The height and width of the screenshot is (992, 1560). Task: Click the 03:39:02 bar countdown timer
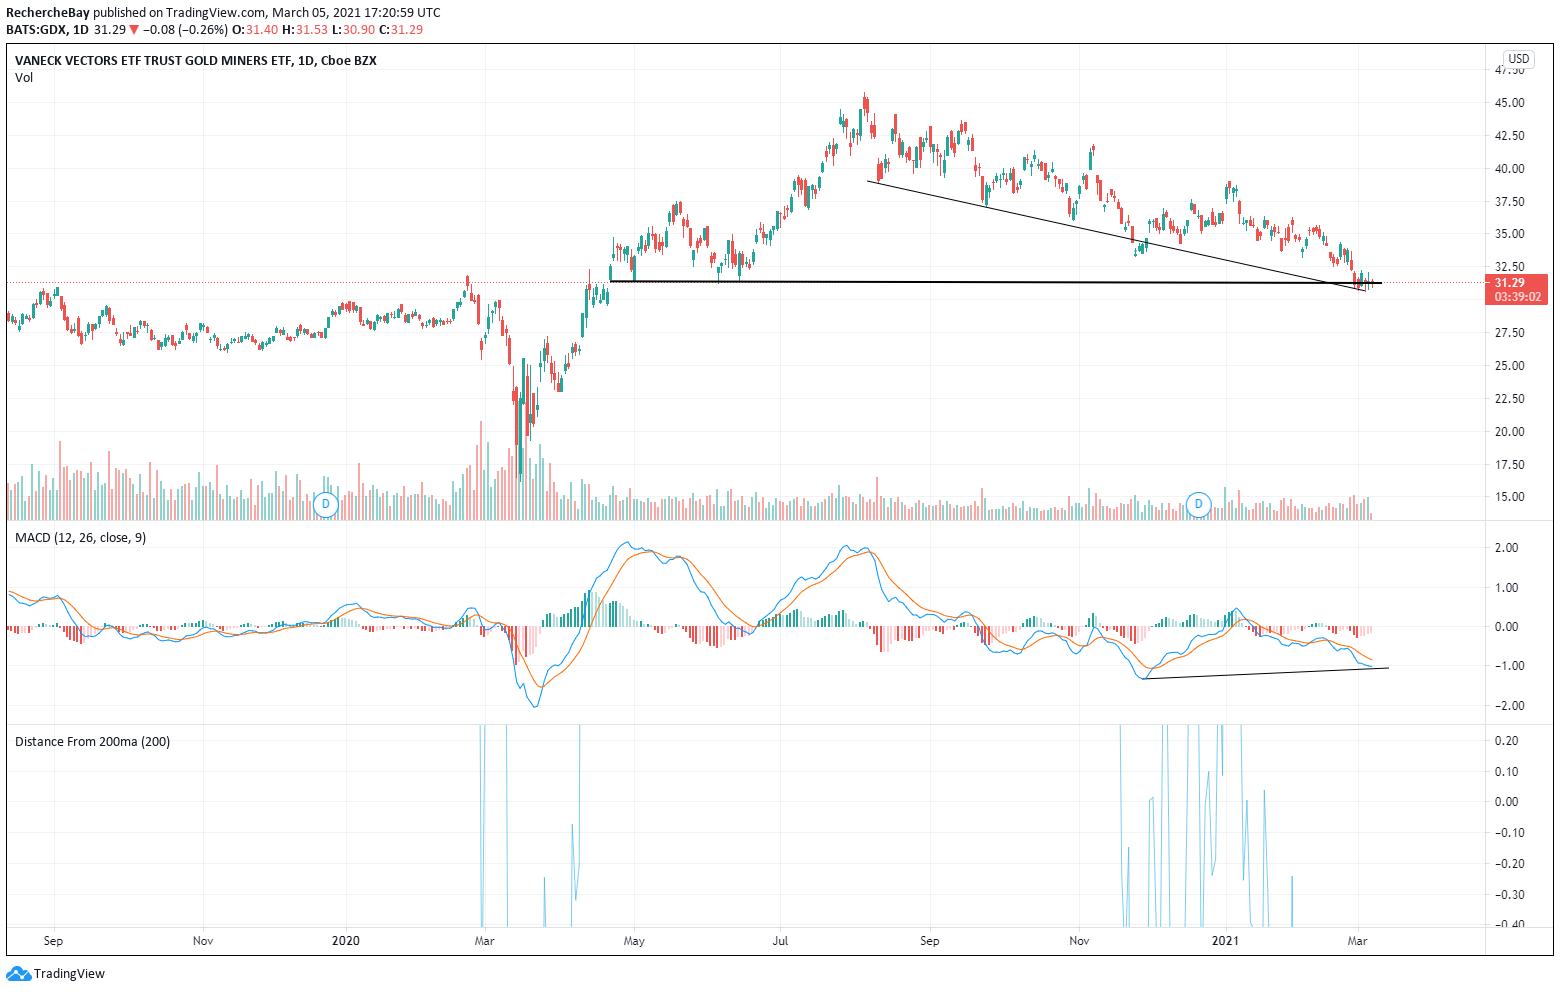(x=1518, y=297)
